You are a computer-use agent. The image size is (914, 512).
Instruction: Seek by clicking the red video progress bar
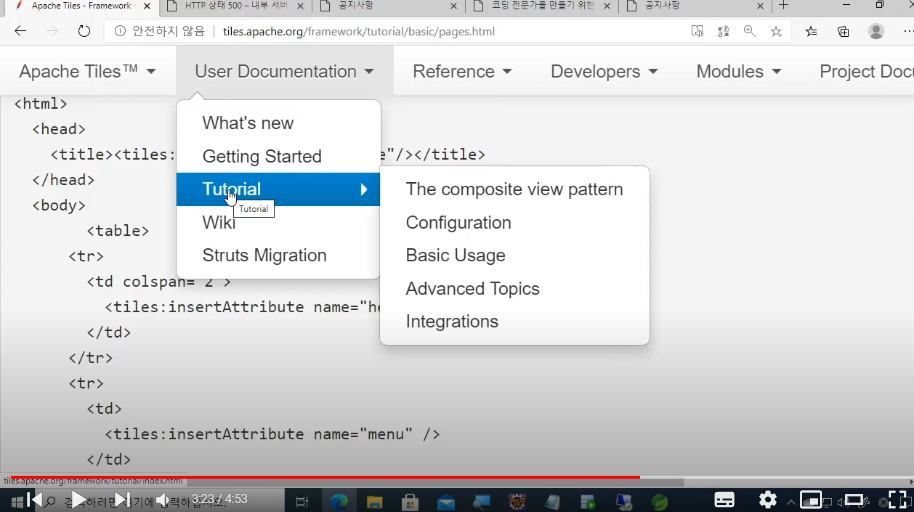(x=325, y=477)
